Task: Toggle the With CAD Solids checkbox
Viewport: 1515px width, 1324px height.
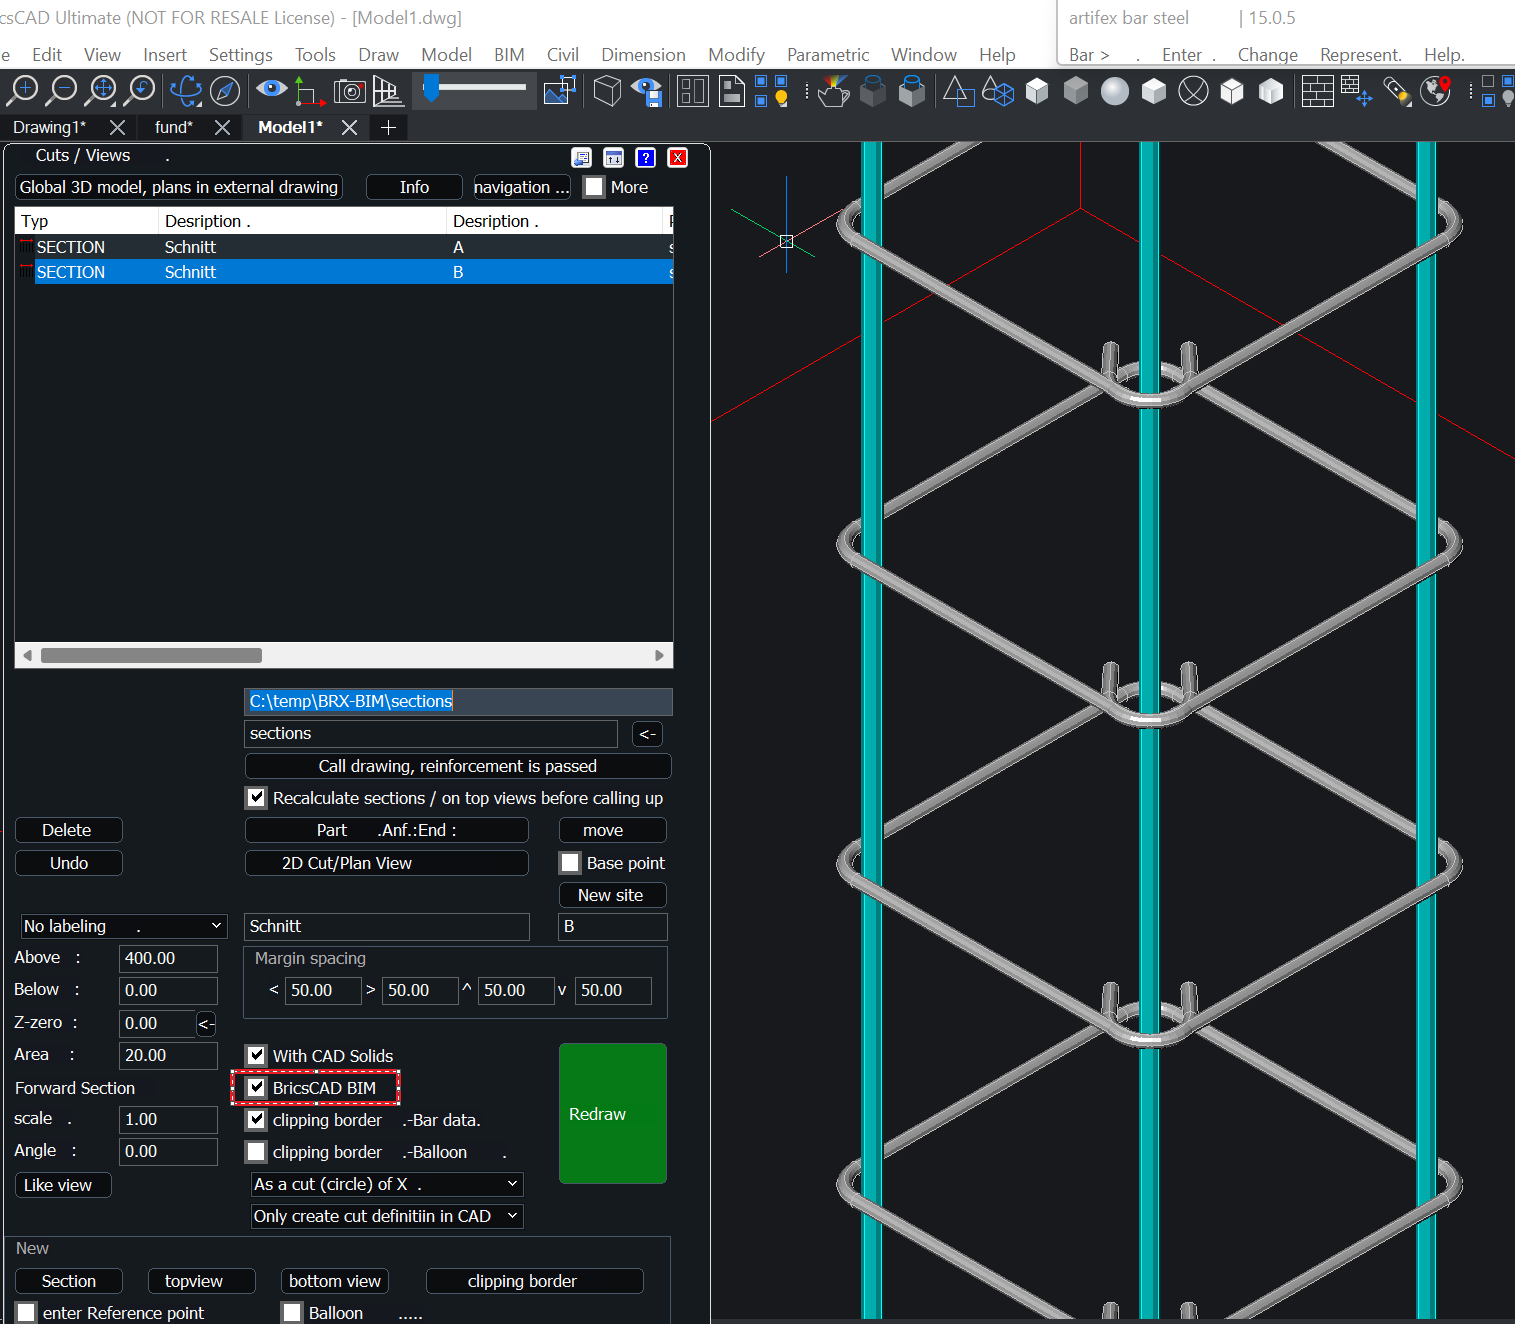Action: click(x=257, y=1056)
